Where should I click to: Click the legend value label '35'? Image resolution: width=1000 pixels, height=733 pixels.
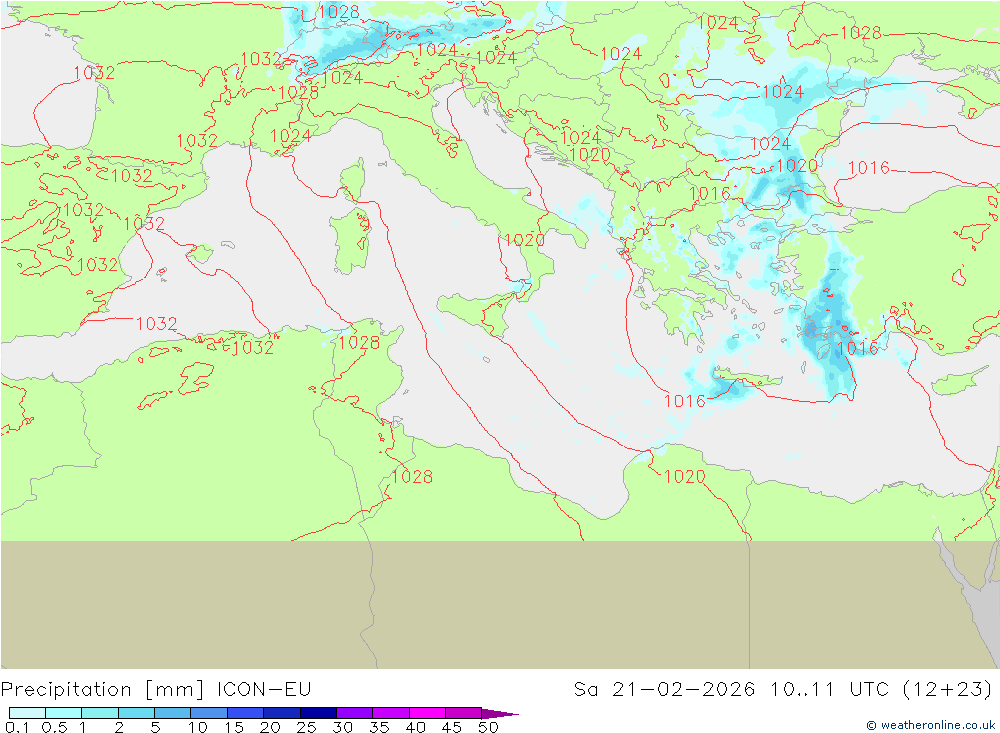point(379,727)
